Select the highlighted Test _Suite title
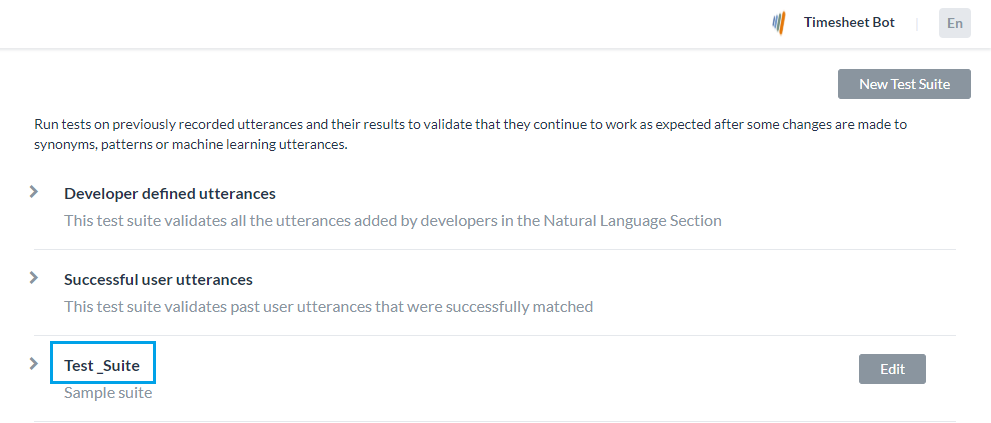Screen dimensions: 991x423 click(102, 365)
